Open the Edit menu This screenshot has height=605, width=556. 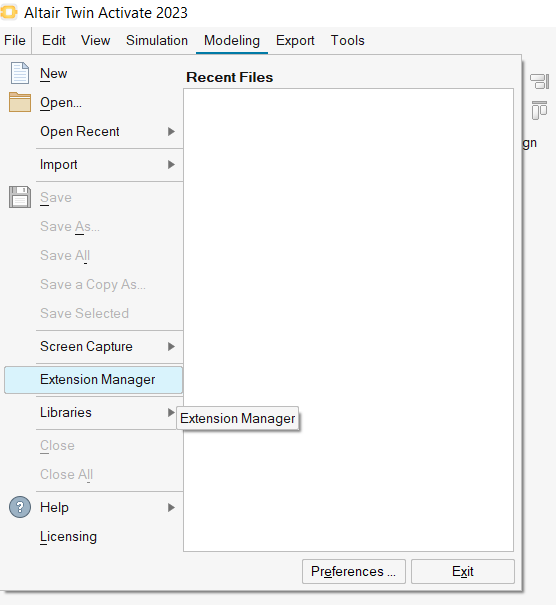pos(54,40)
